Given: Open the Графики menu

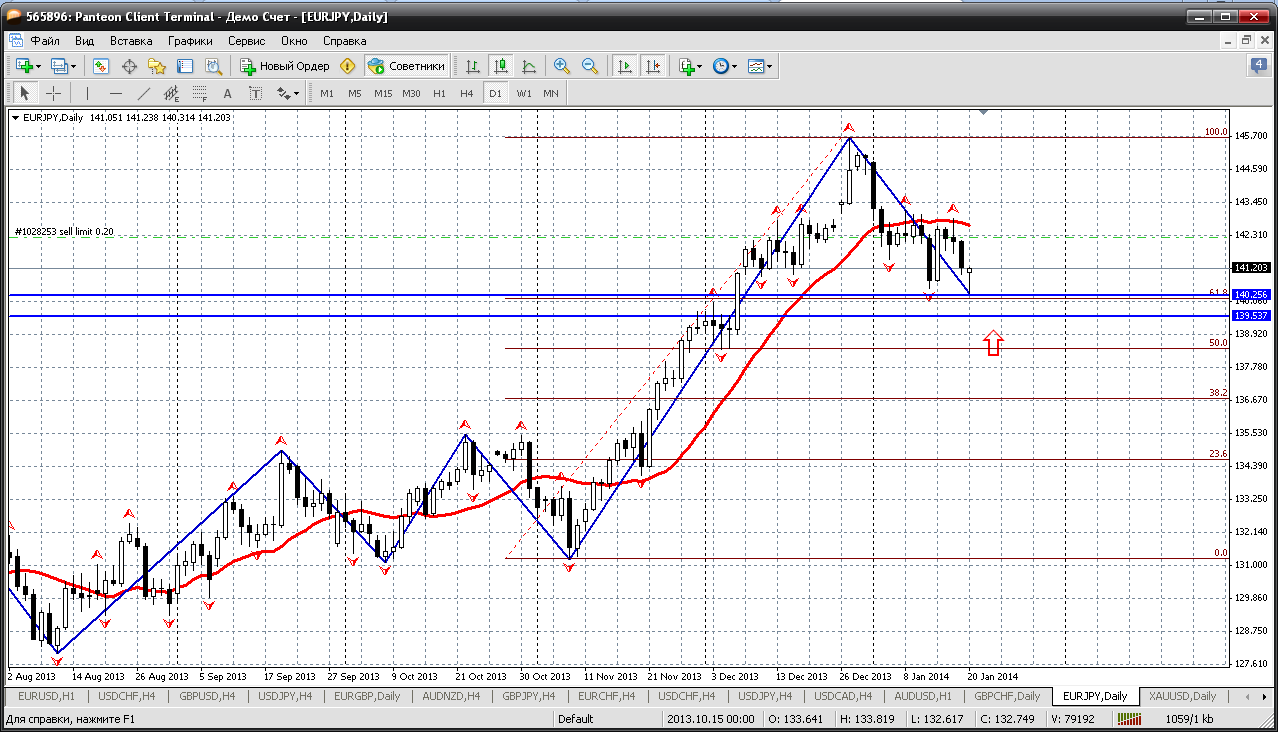Looking at the screenshot, I should tap(190, 41).
